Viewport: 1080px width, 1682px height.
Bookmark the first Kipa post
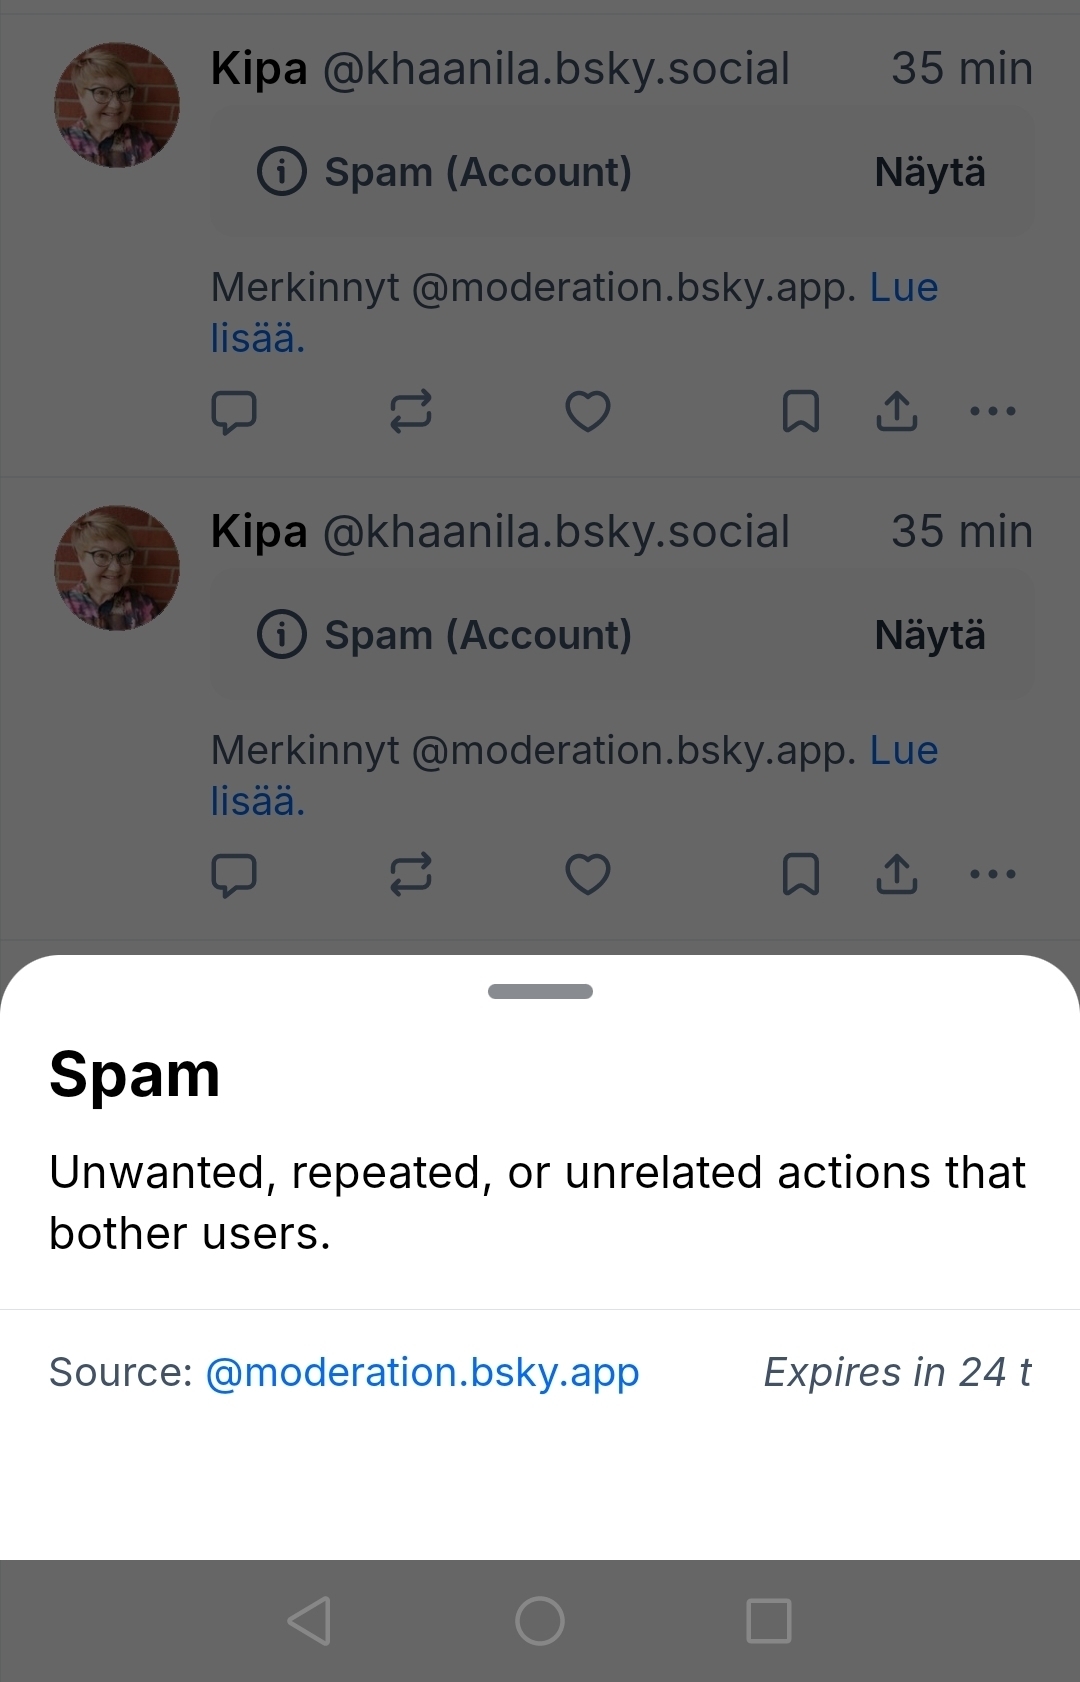click(800, 411)
